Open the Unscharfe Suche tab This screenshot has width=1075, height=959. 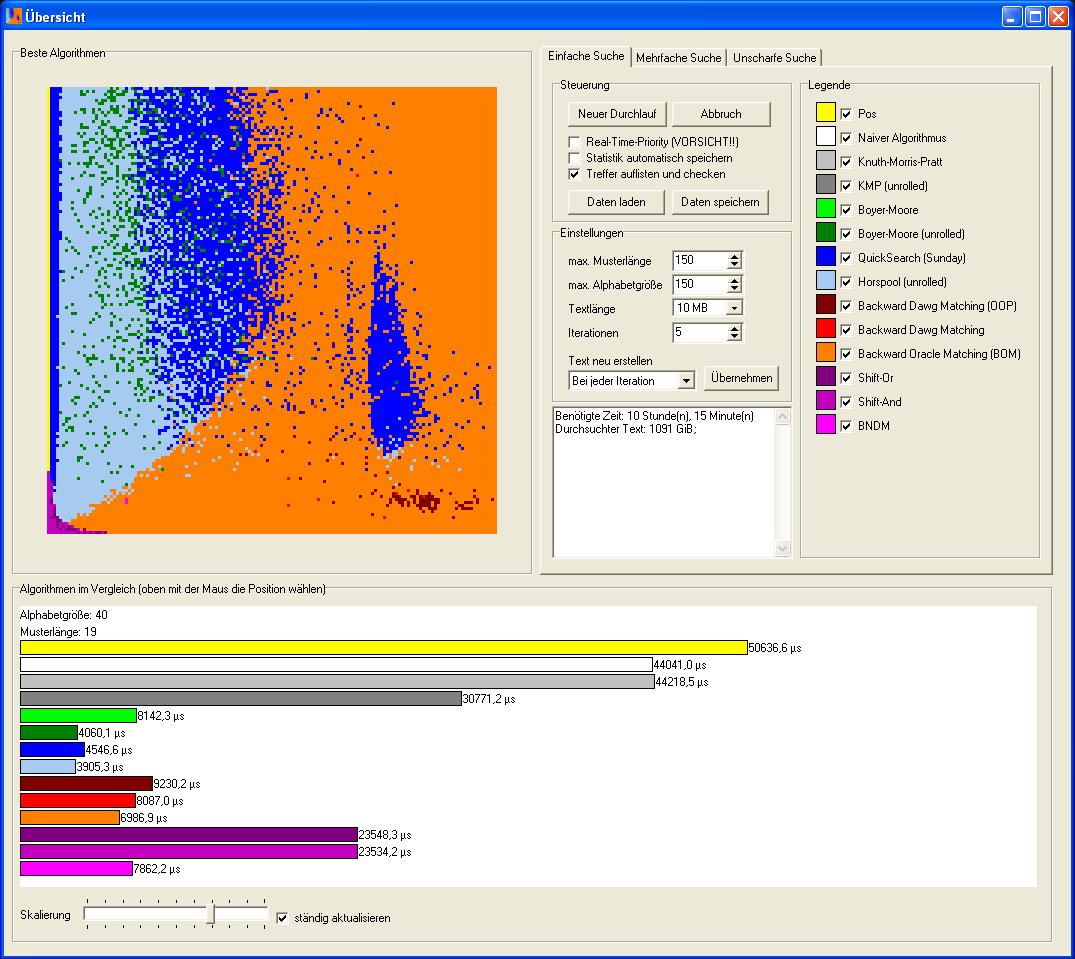[774, 58]
